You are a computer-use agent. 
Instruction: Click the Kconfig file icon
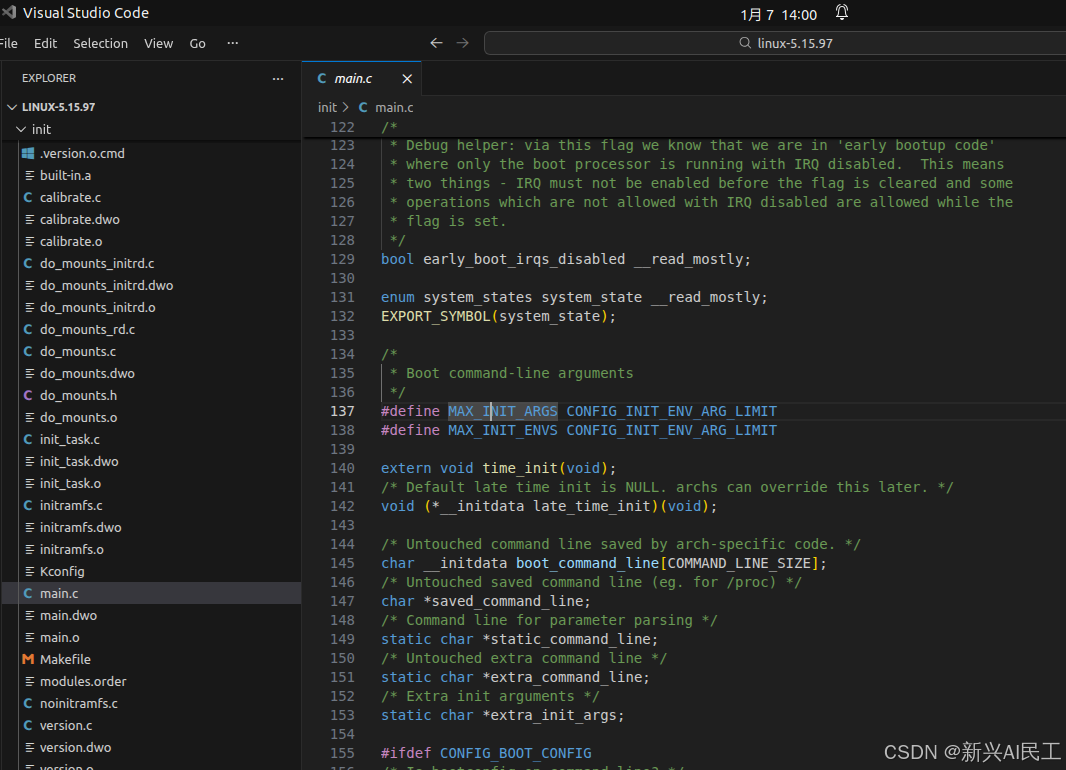(x=32, y=571)
